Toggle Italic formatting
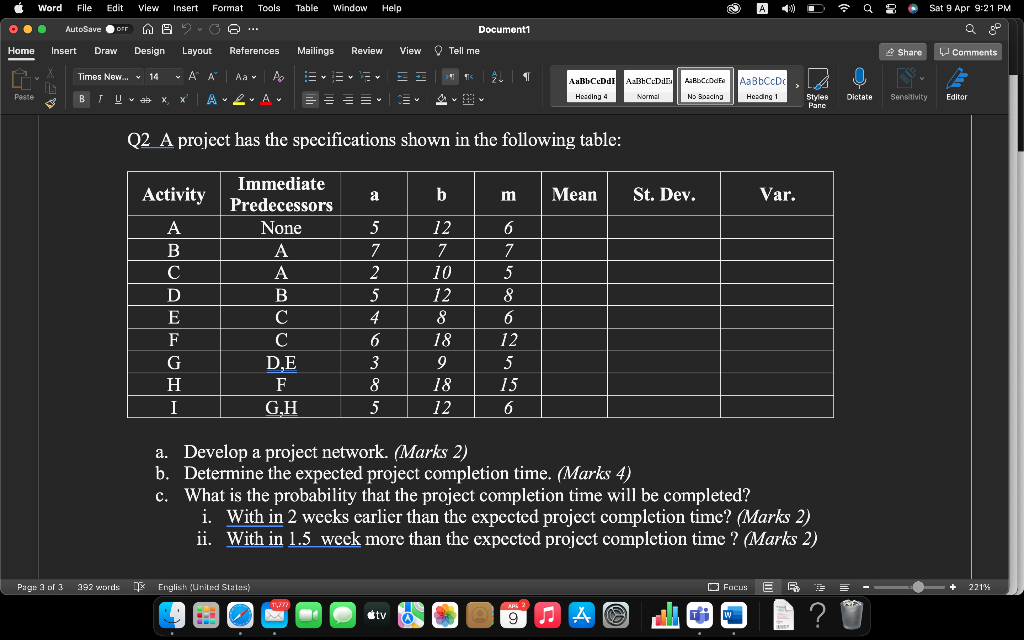1024x640 pixels. click(x=100, y=99)
